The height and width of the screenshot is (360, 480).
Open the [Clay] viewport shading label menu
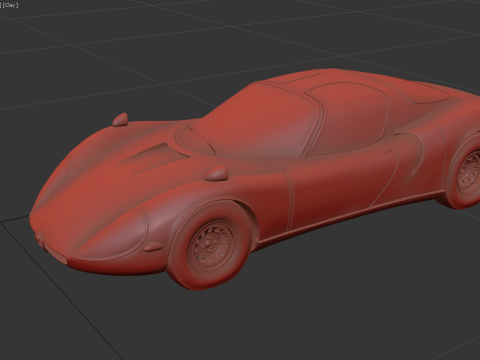pyautogui.click(x=10, y=5)
